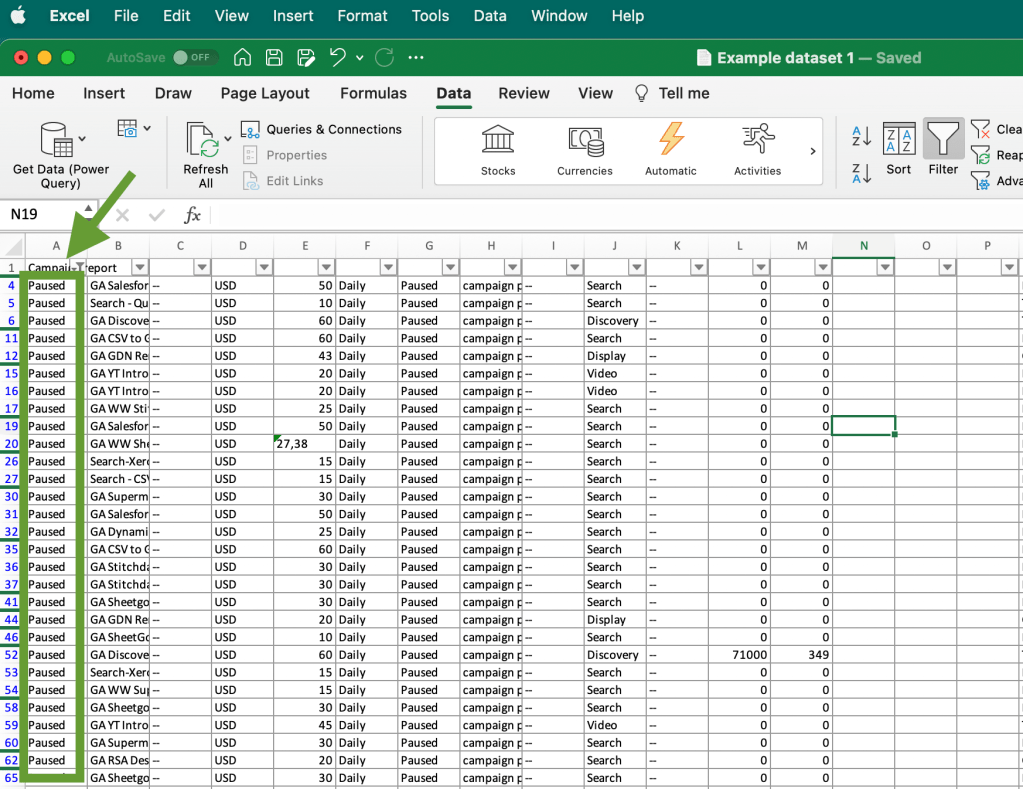Open the filter dropdown in column E
The width and height of the screenshot is (1023, 789).
pos(326,267)
